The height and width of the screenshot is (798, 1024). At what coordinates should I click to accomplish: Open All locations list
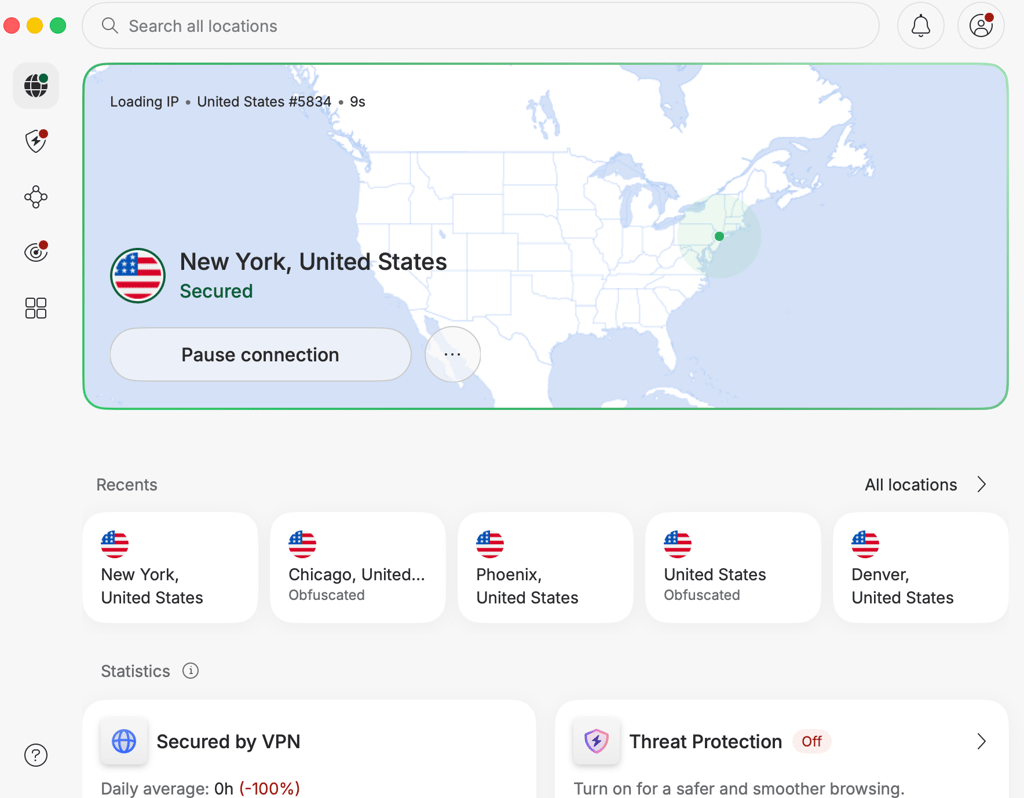click(x=910, y=485)
